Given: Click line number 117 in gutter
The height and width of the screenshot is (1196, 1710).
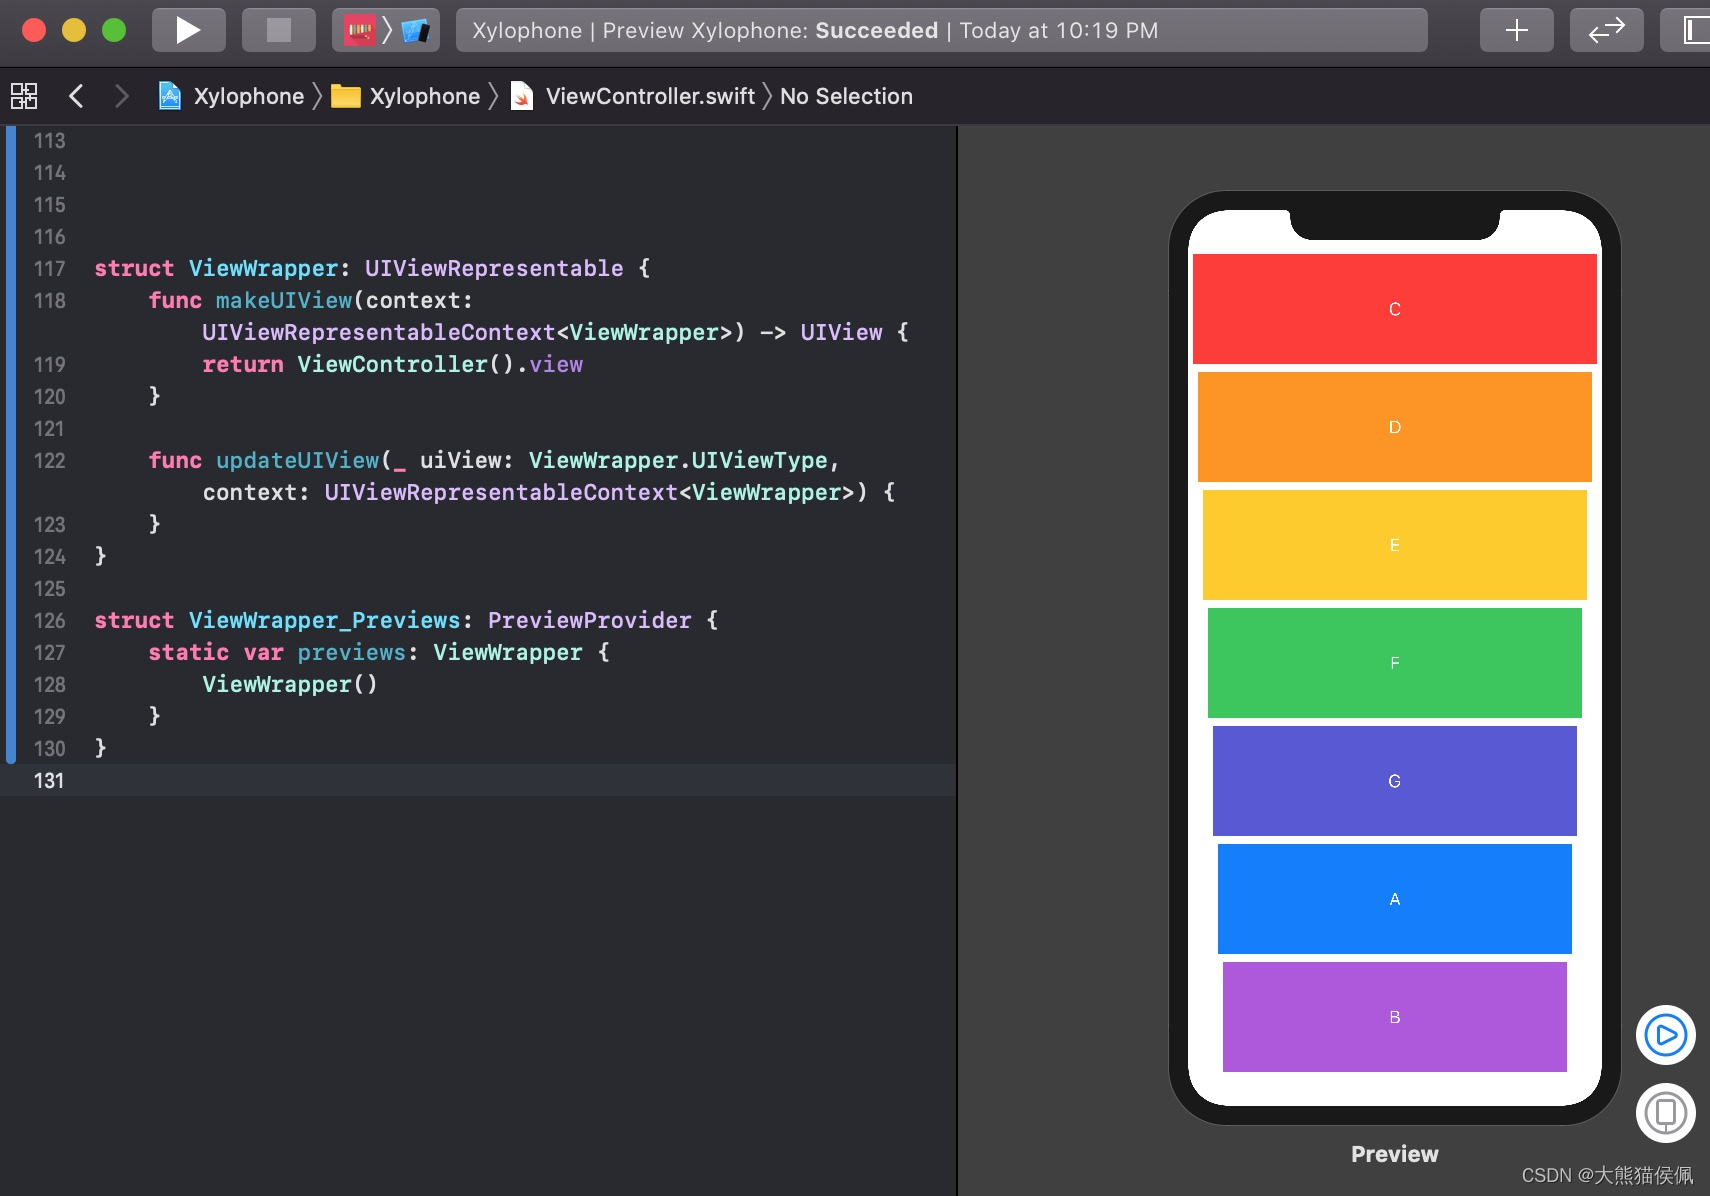Looking at the screenshot, I should (x=49, y=269).
